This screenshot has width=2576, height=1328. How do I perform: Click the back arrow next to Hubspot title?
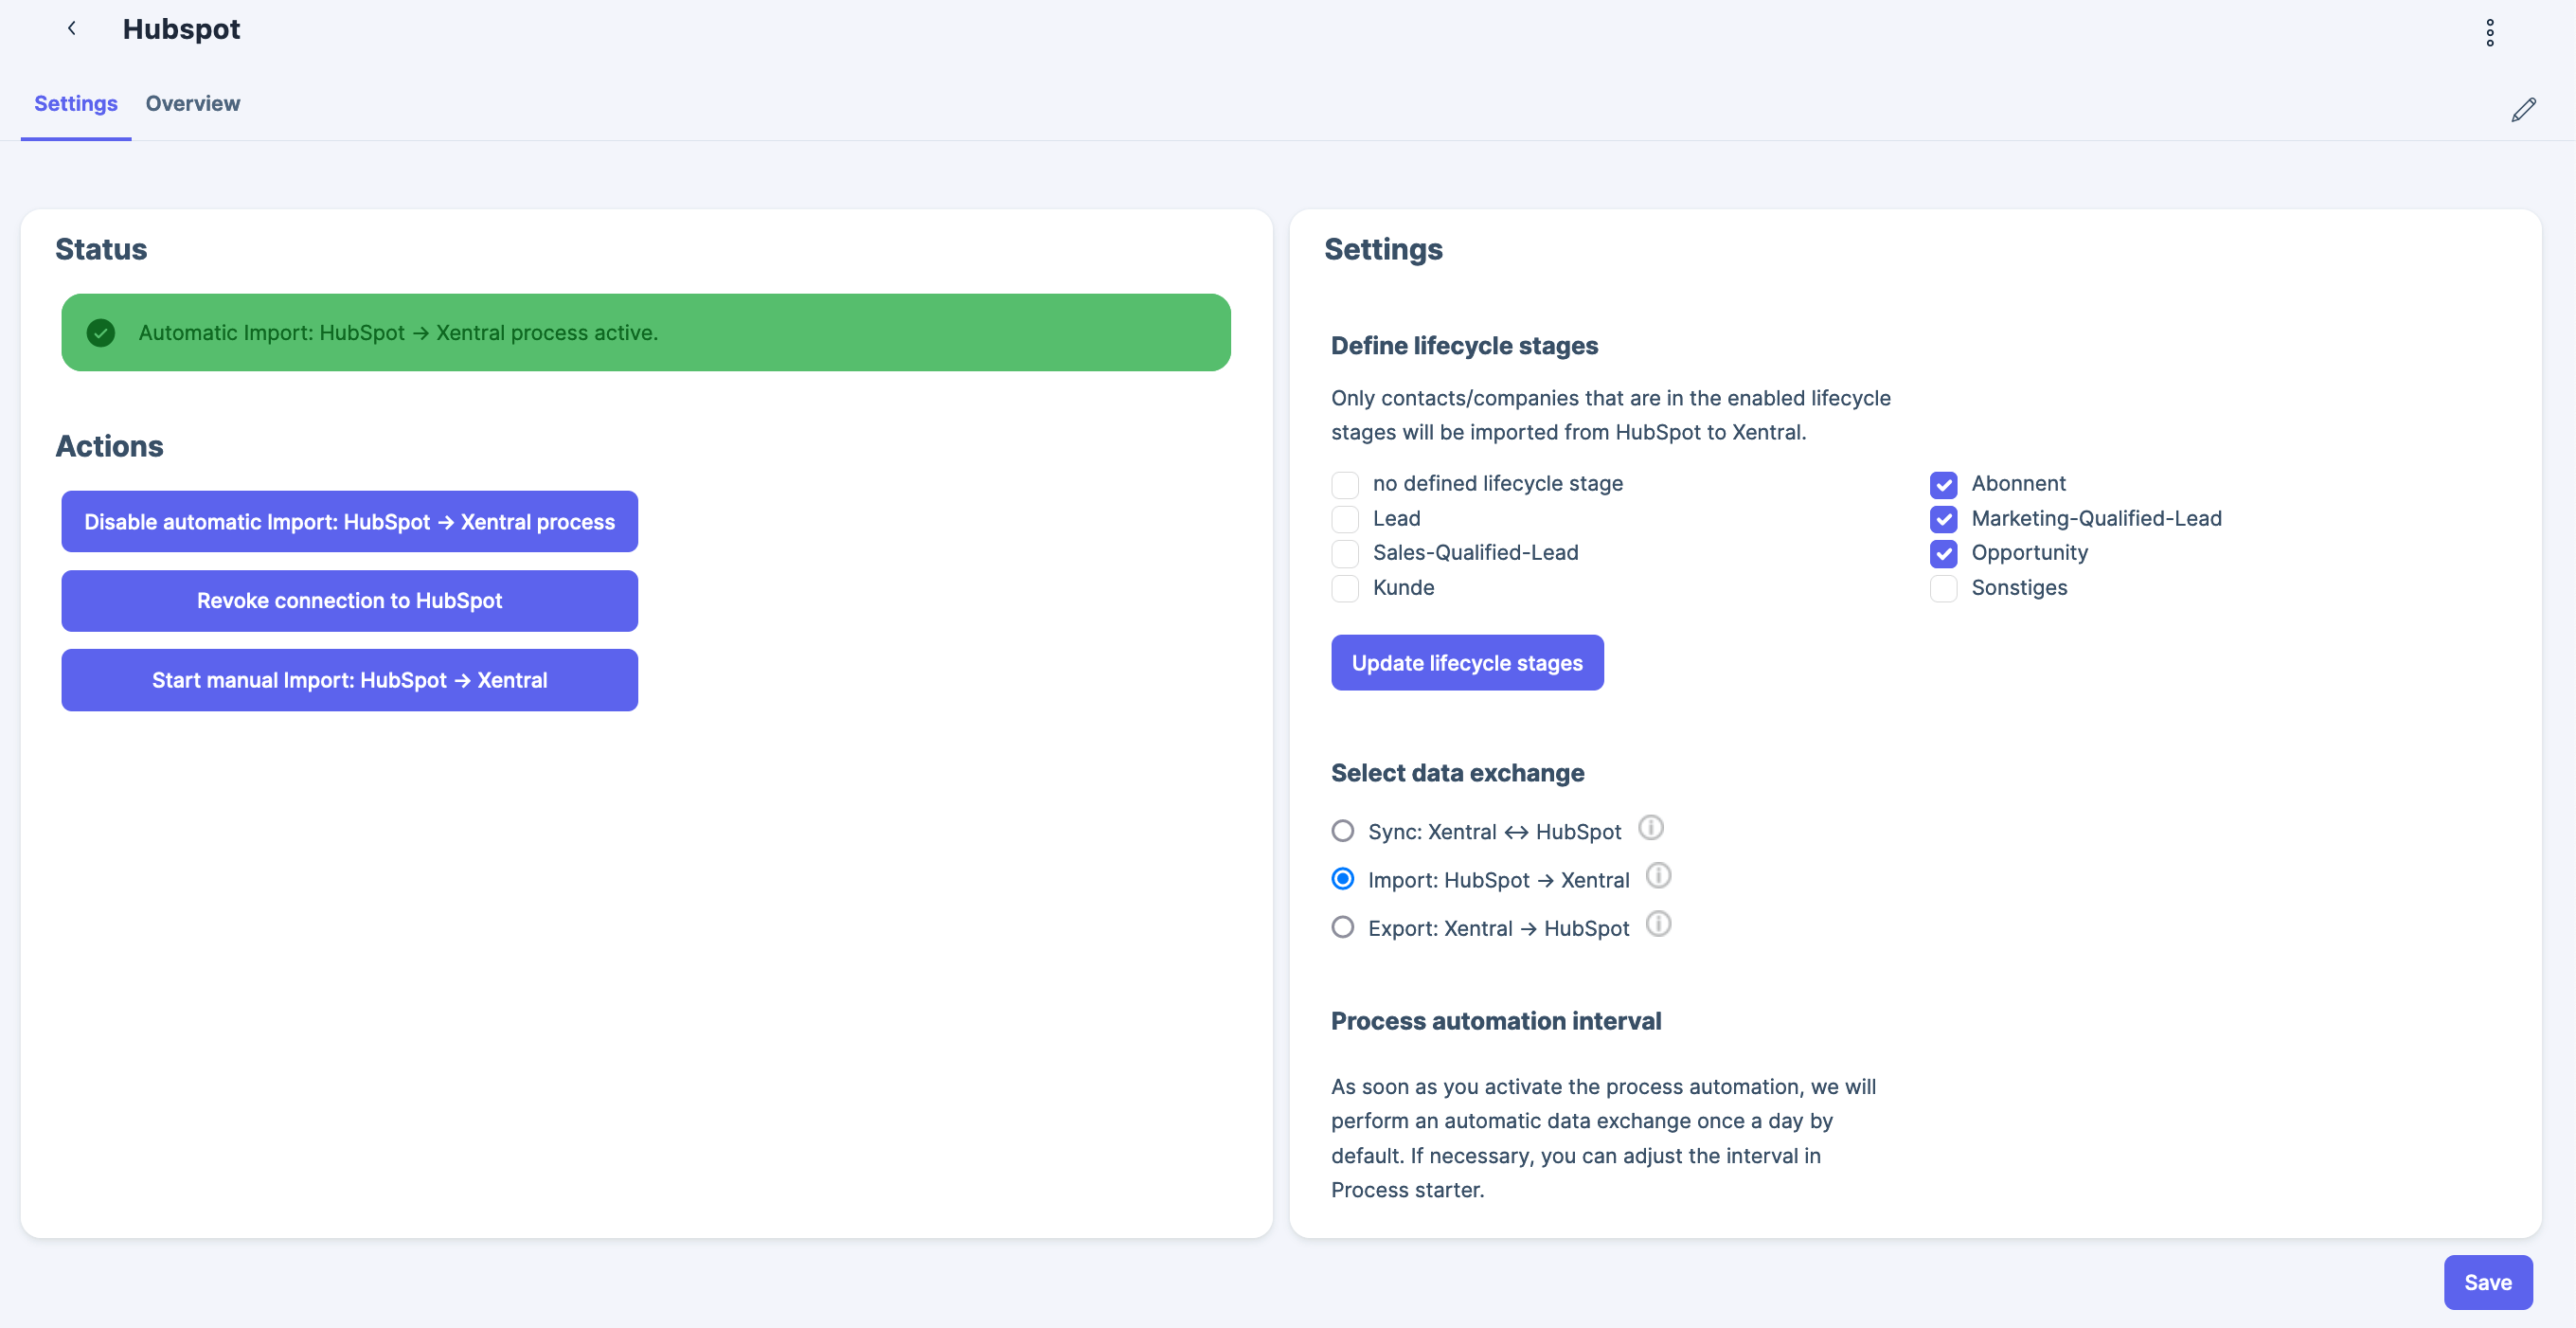[x=71, y=28]
